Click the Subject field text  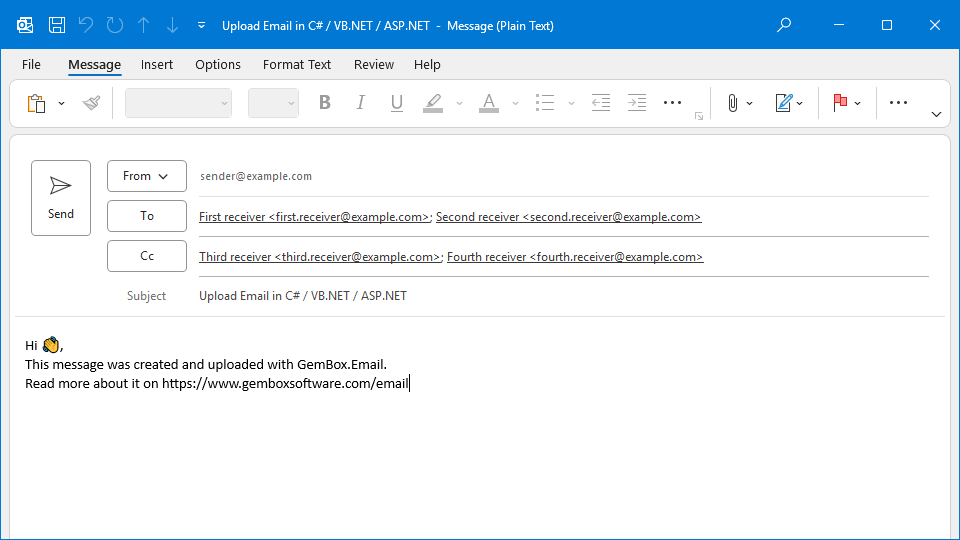(303, 296)
